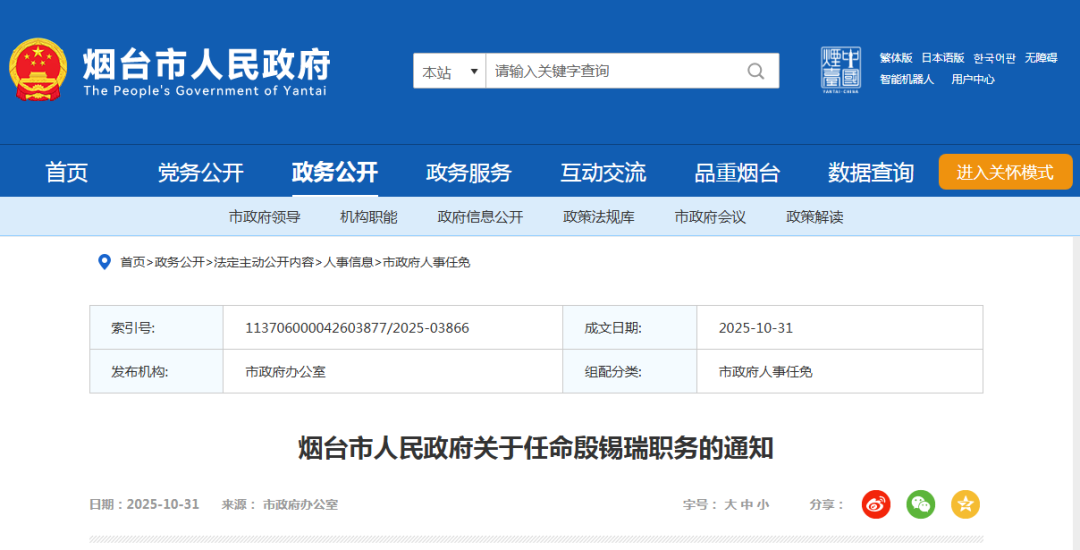
Task: Open 互动交流 navigation tab
Action: (x=603, y=172)
